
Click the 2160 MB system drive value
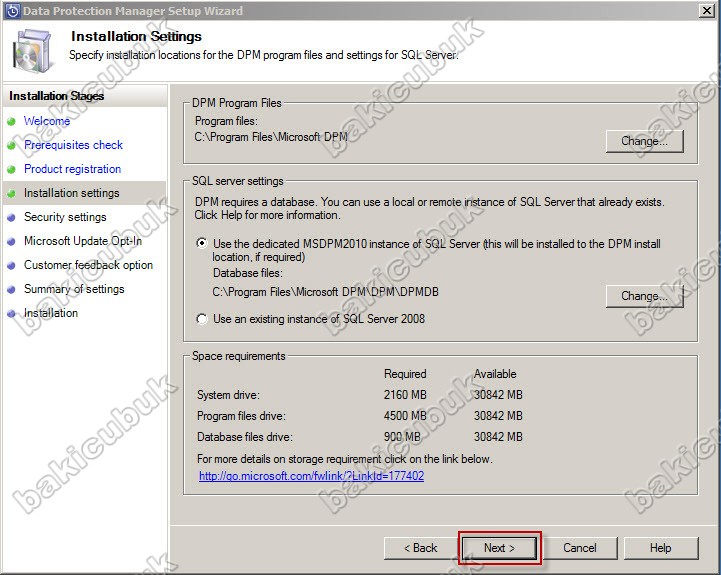click(405, 395)
